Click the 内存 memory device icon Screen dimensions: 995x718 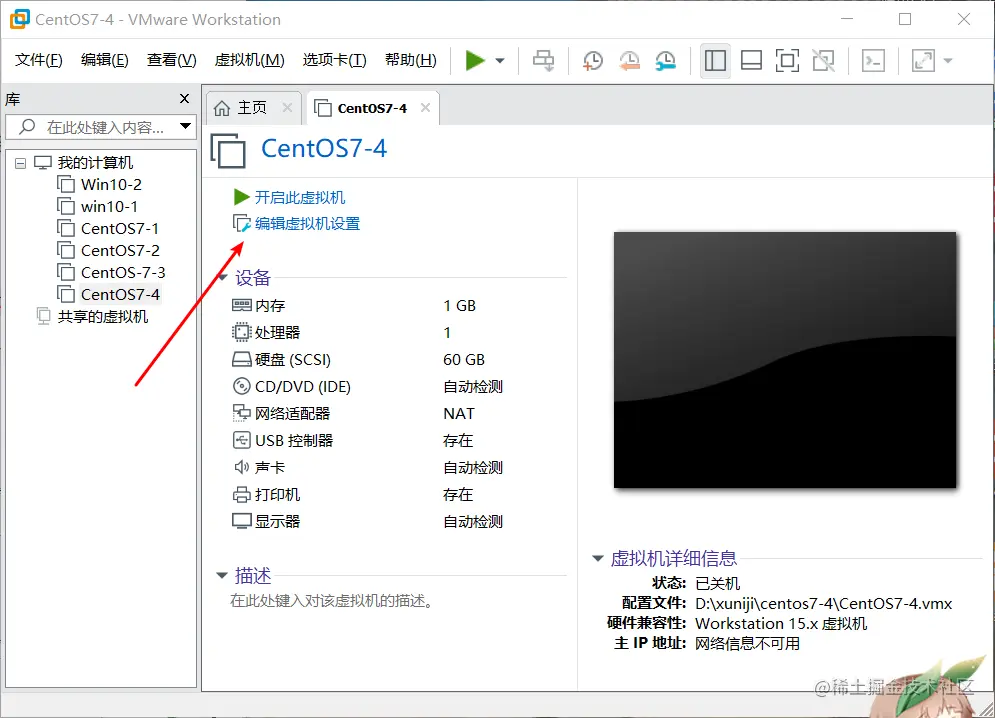[242, 305]
